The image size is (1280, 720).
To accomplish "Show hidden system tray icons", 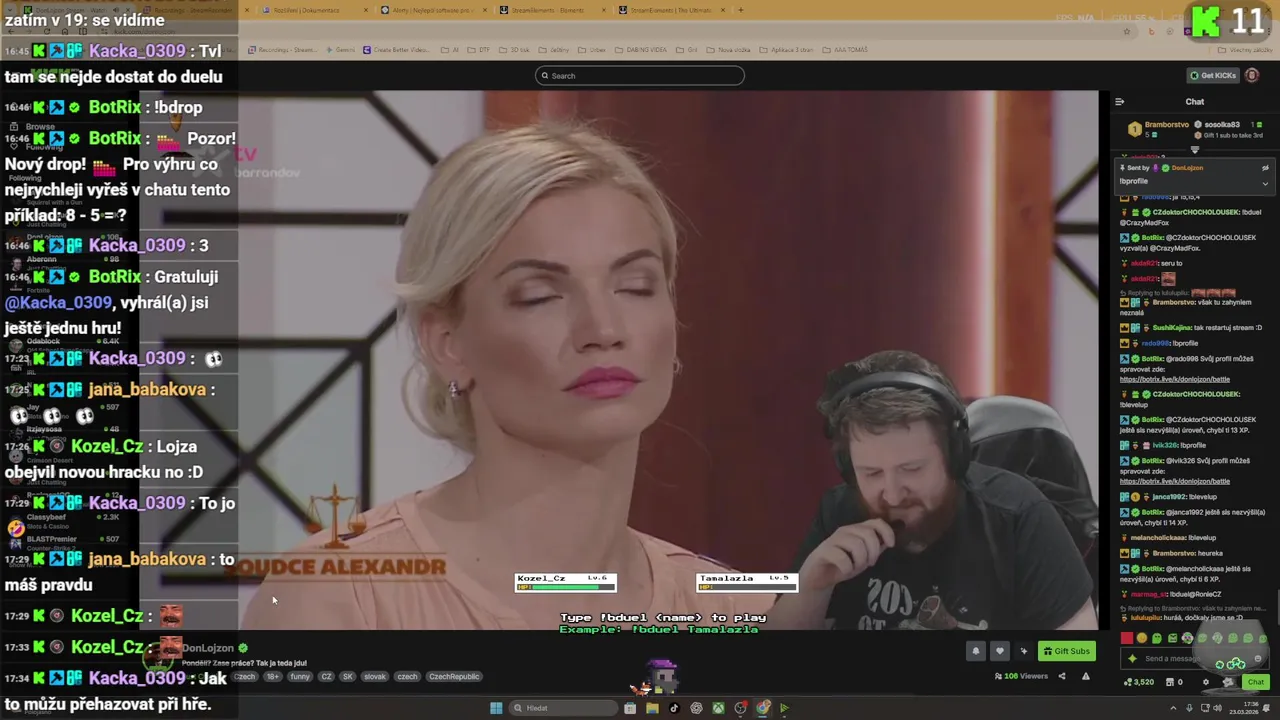I will [x=1173, y=709].
